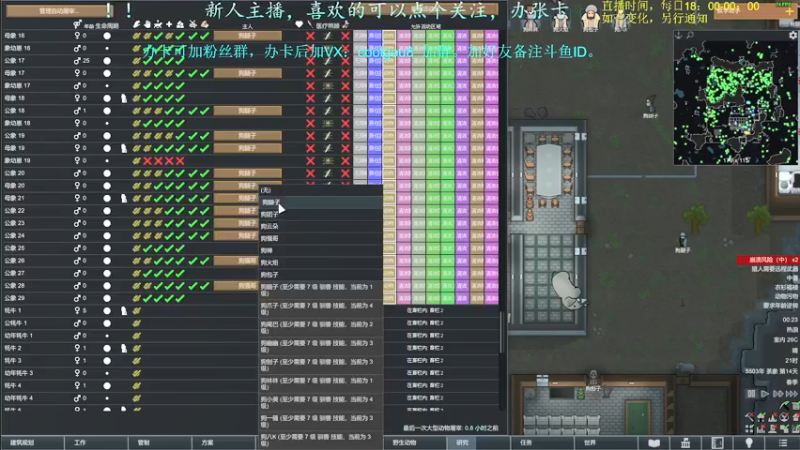
Task: Click the plus-sign training column header
Action: 169,24
